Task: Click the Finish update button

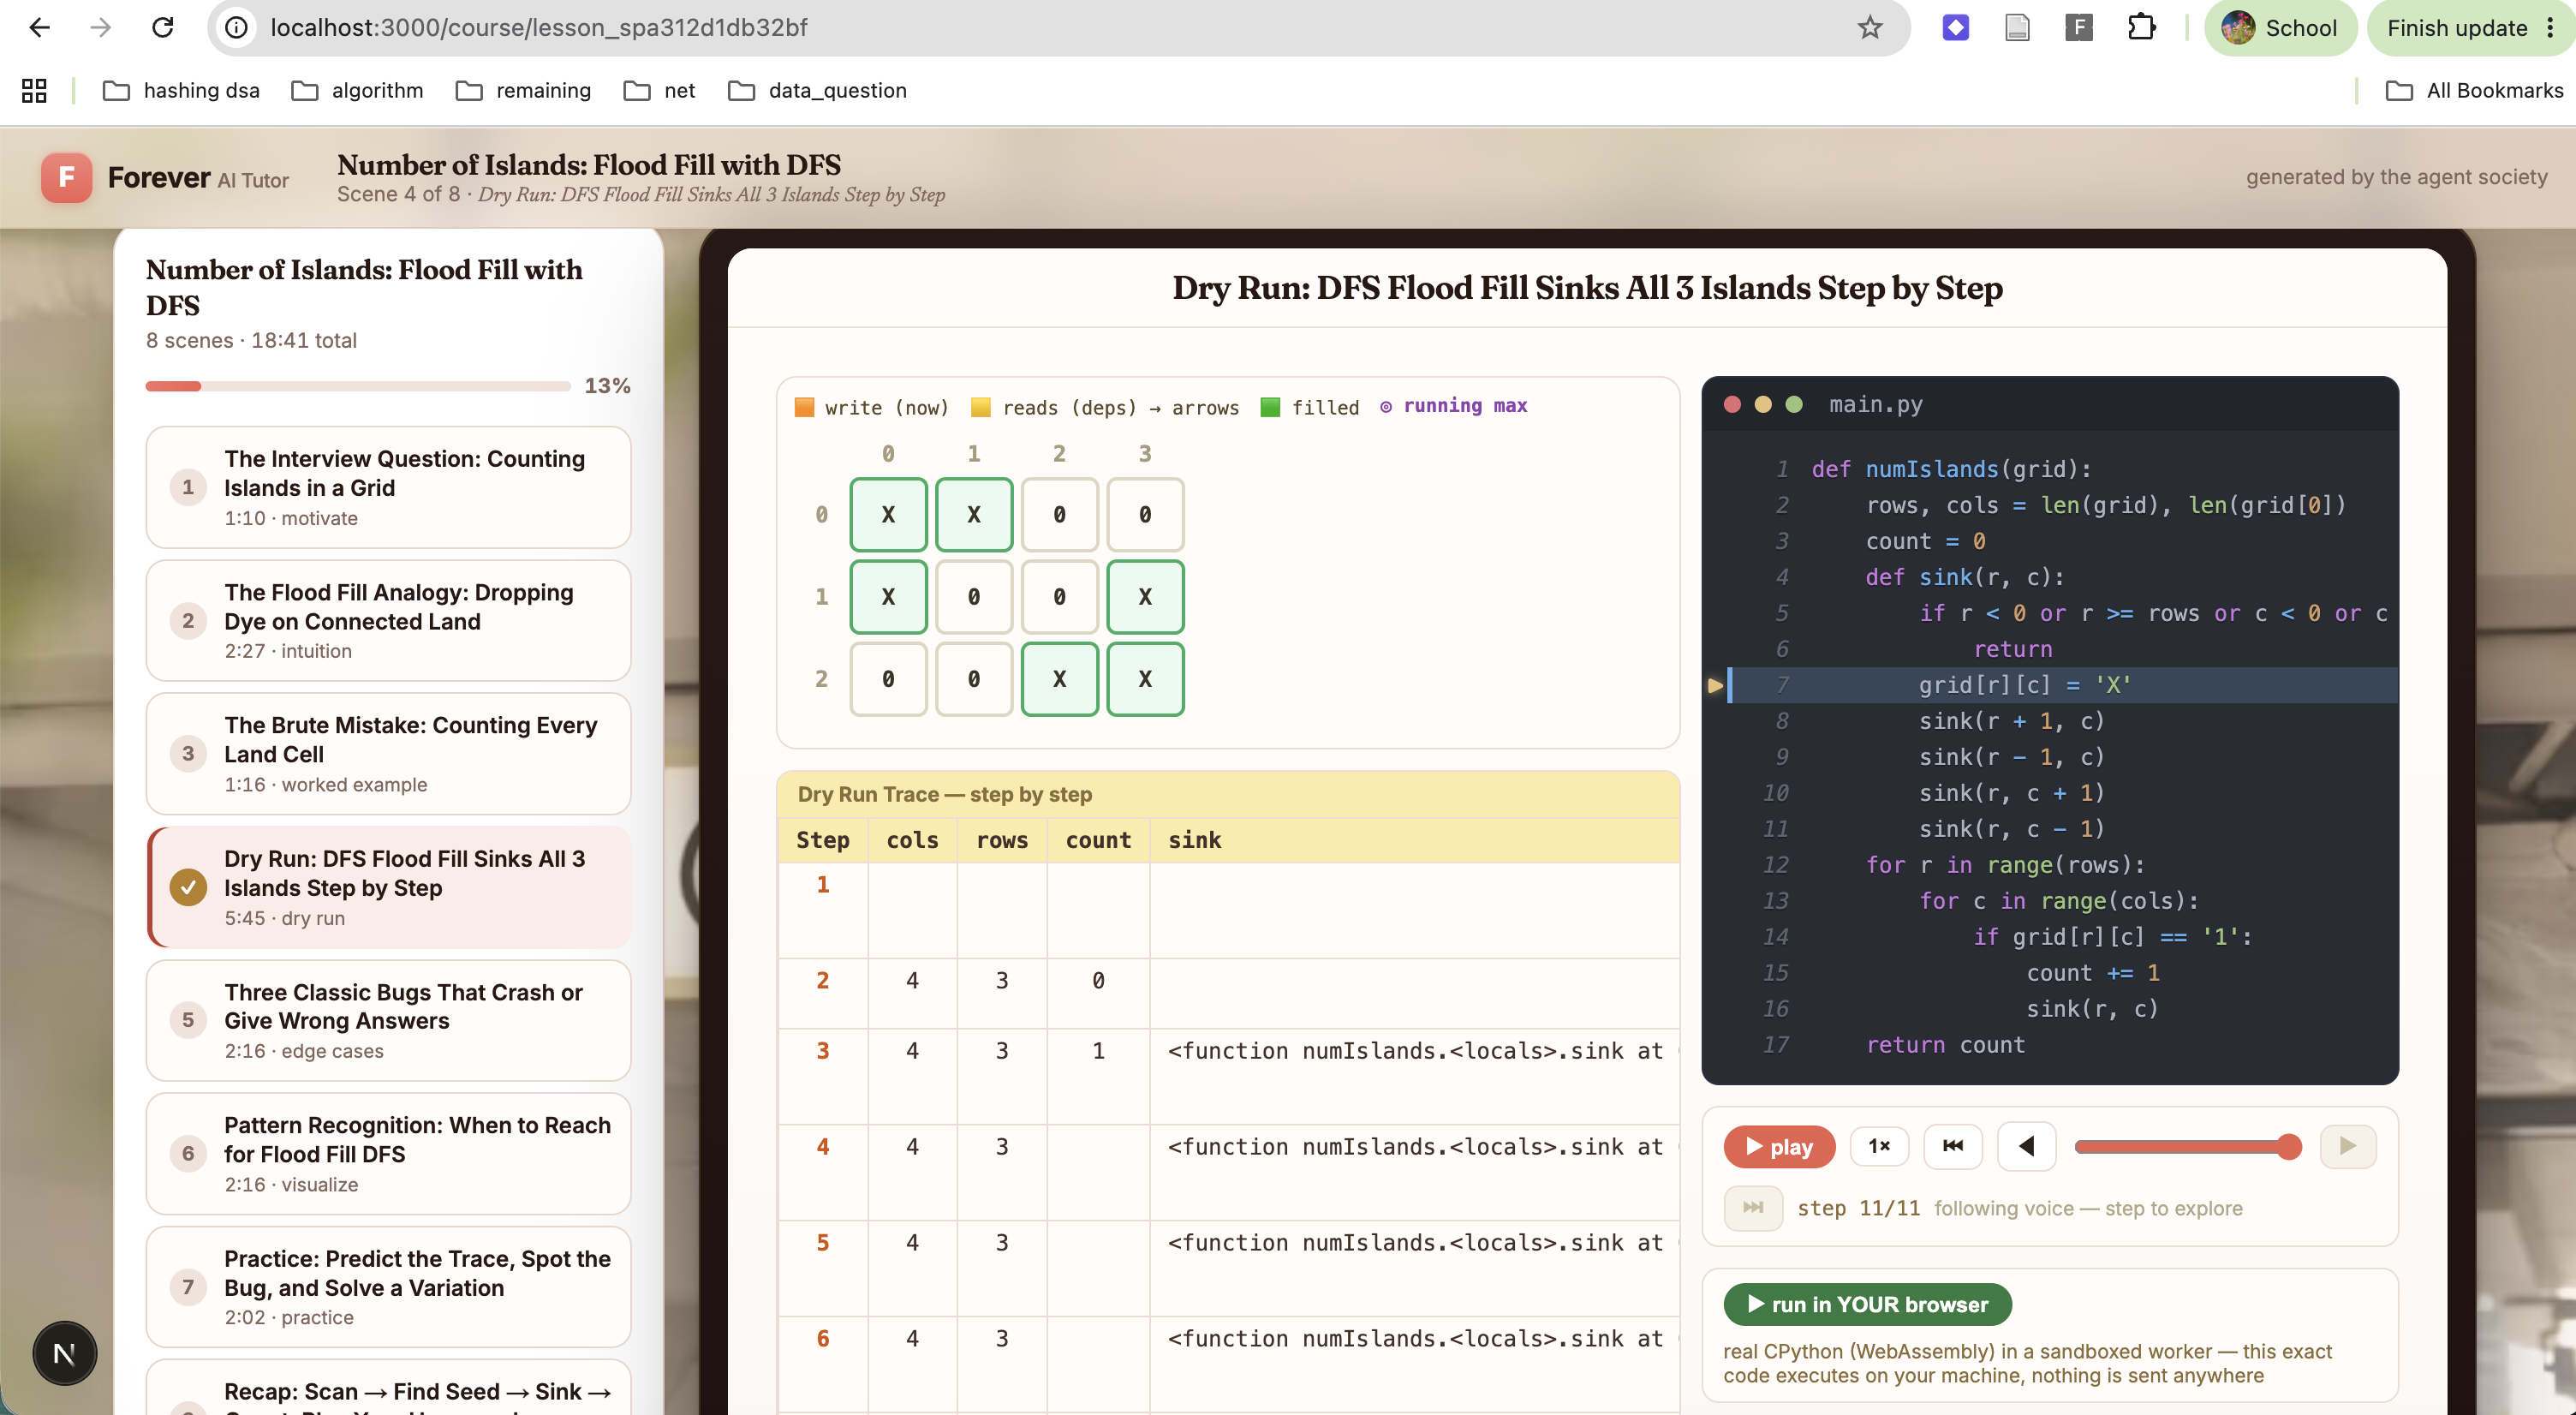Action: coord(2471,28)
